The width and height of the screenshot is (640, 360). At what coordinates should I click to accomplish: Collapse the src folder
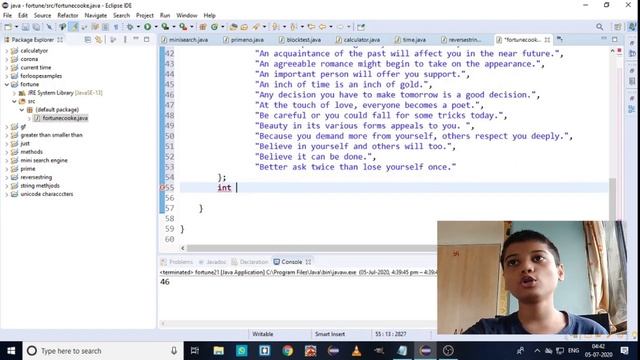(14, 101)
